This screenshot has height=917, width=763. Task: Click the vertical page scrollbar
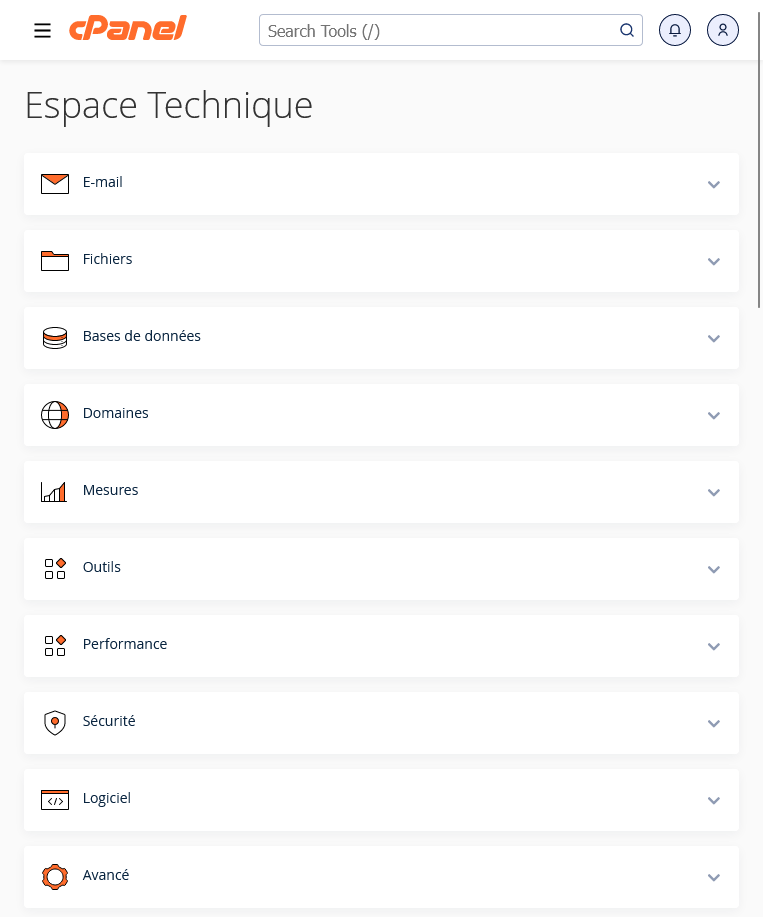point(759,185)
